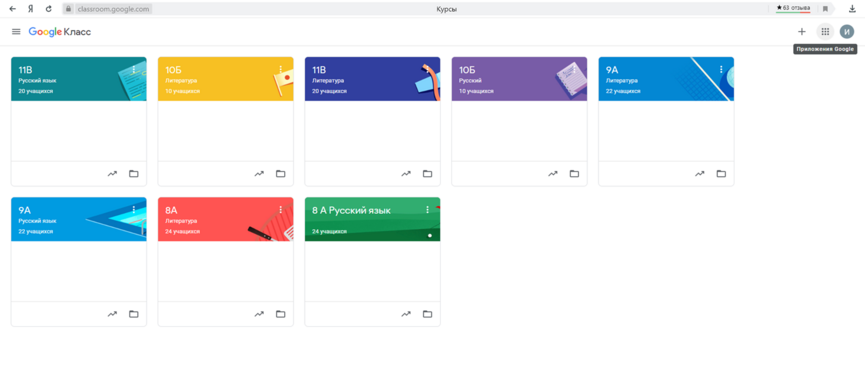
Task: Open Drive folder for 10Б Литература
Action: (280, 173)
